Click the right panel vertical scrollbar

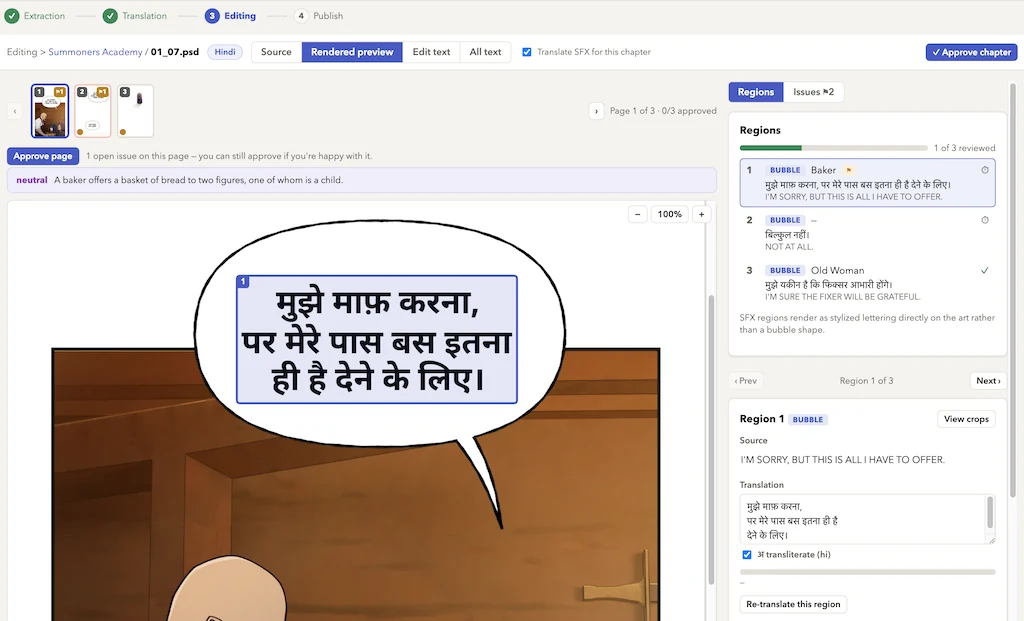click(x=1013, y=290)
